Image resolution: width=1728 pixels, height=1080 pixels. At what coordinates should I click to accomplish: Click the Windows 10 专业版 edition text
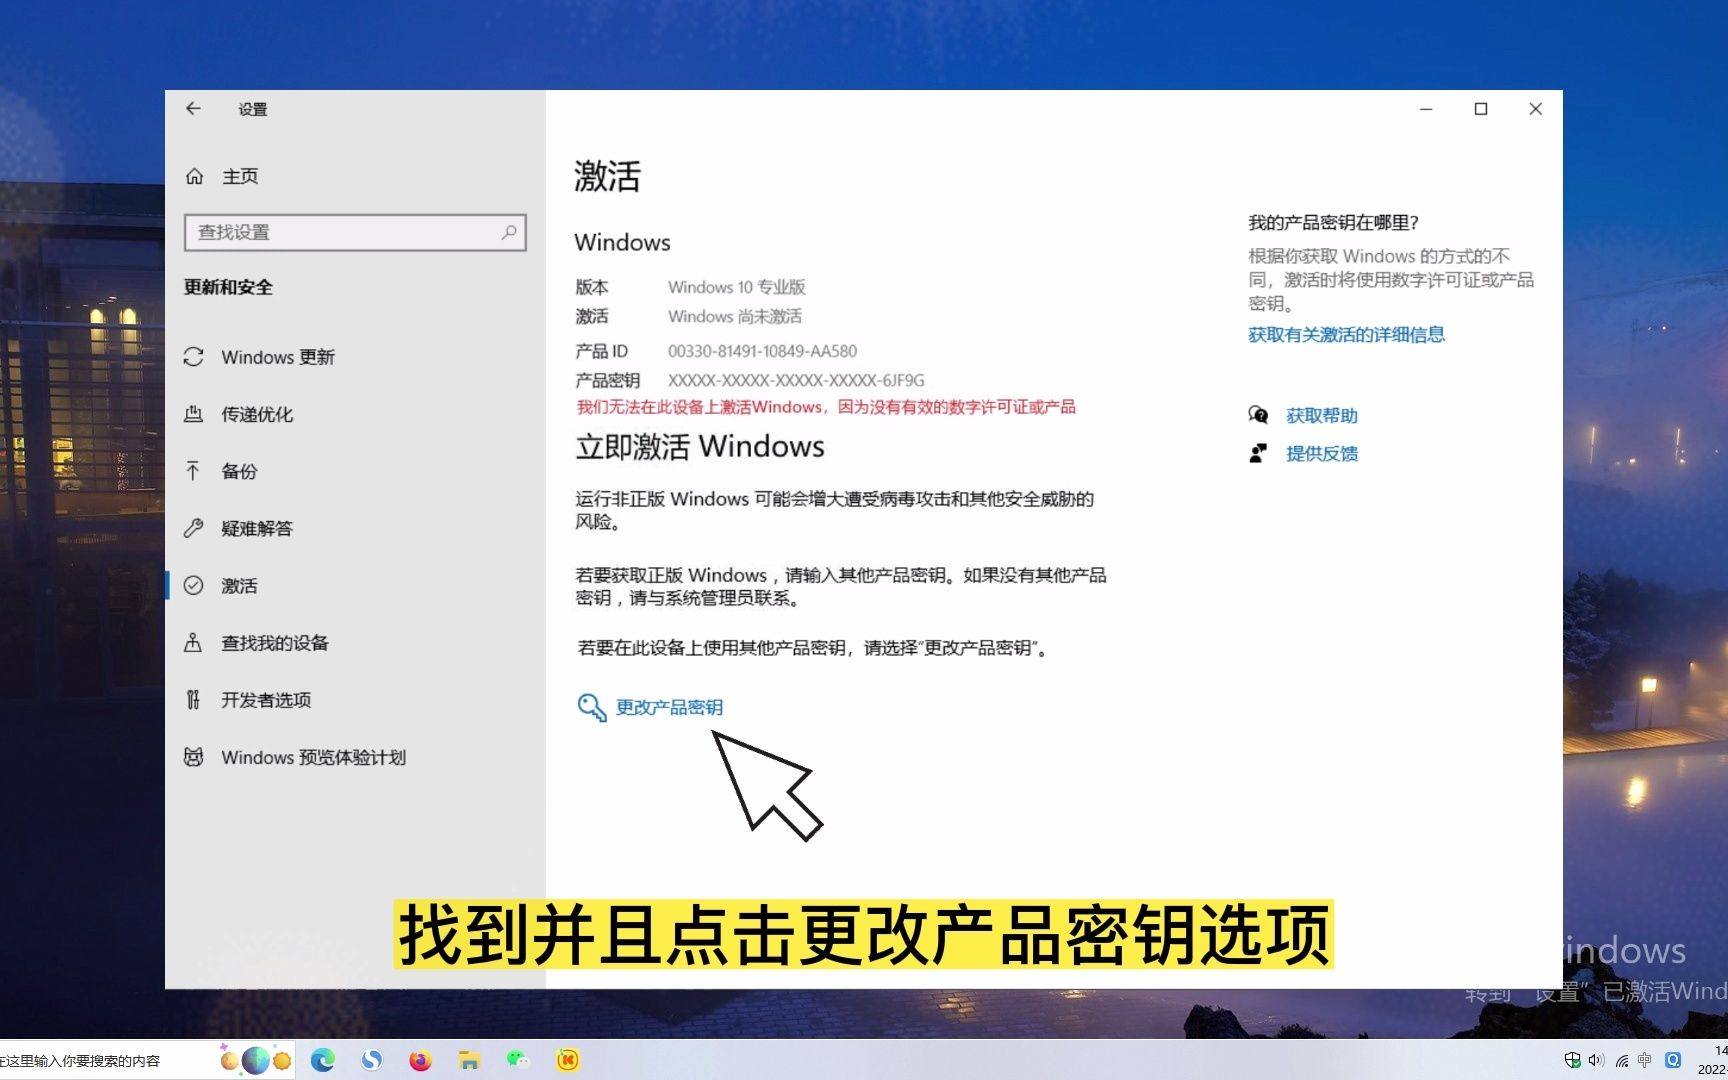tap(736, 287)
